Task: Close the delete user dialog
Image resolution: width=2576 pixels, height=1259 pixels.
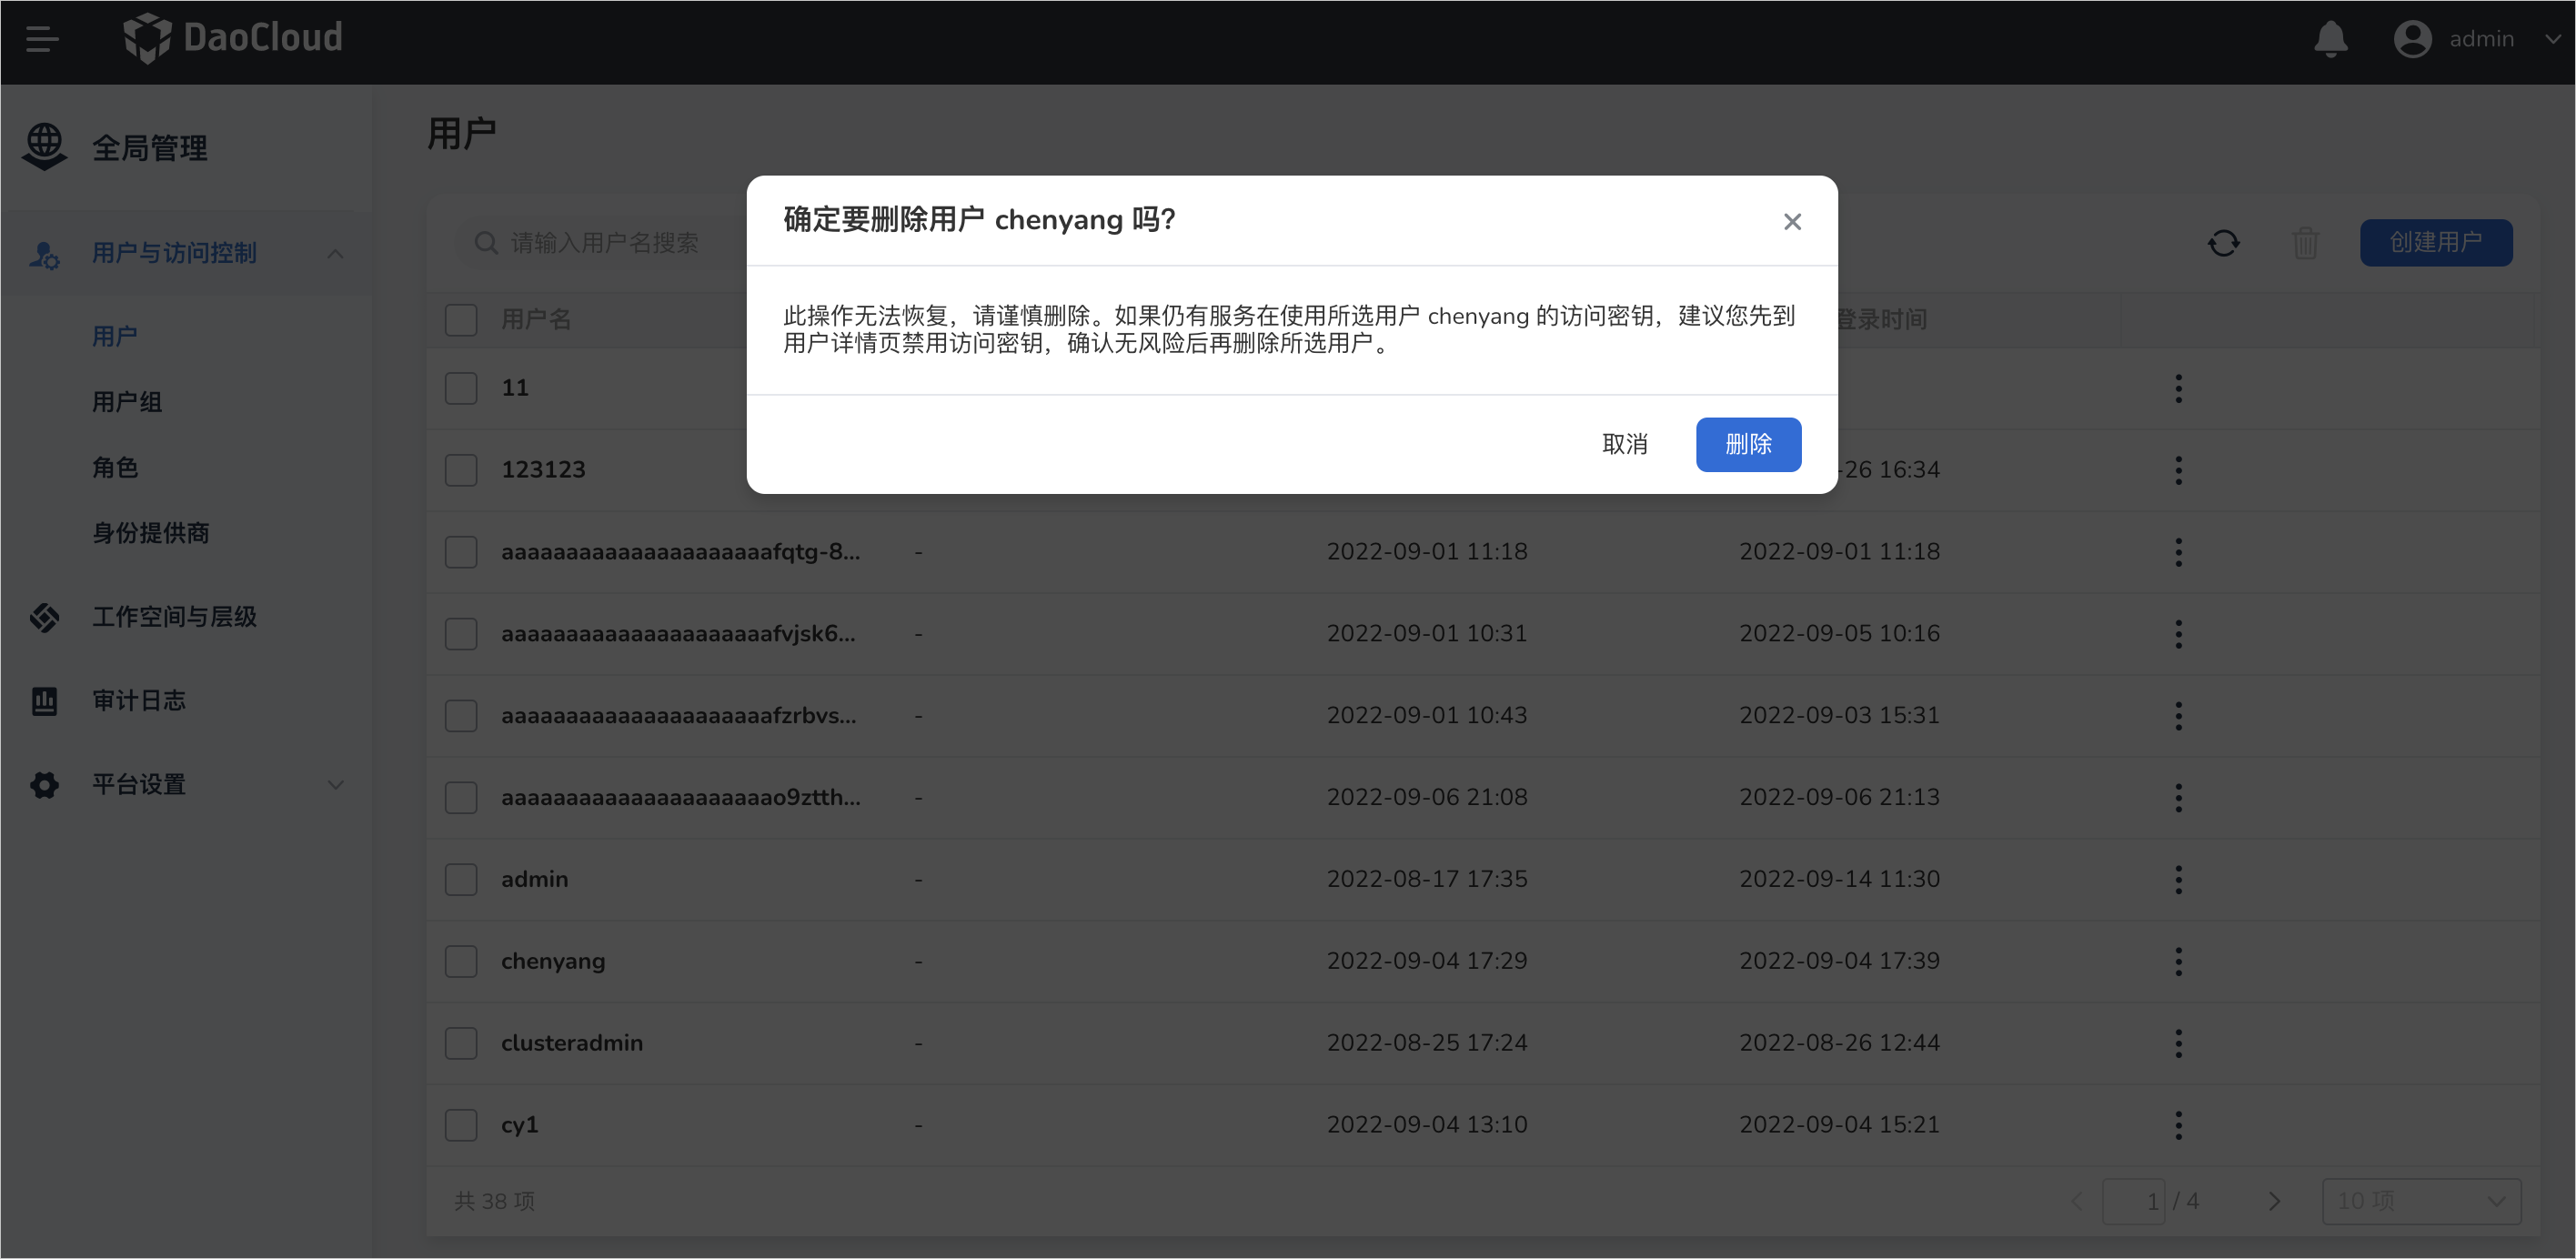Action: [x=1792, y=222]
